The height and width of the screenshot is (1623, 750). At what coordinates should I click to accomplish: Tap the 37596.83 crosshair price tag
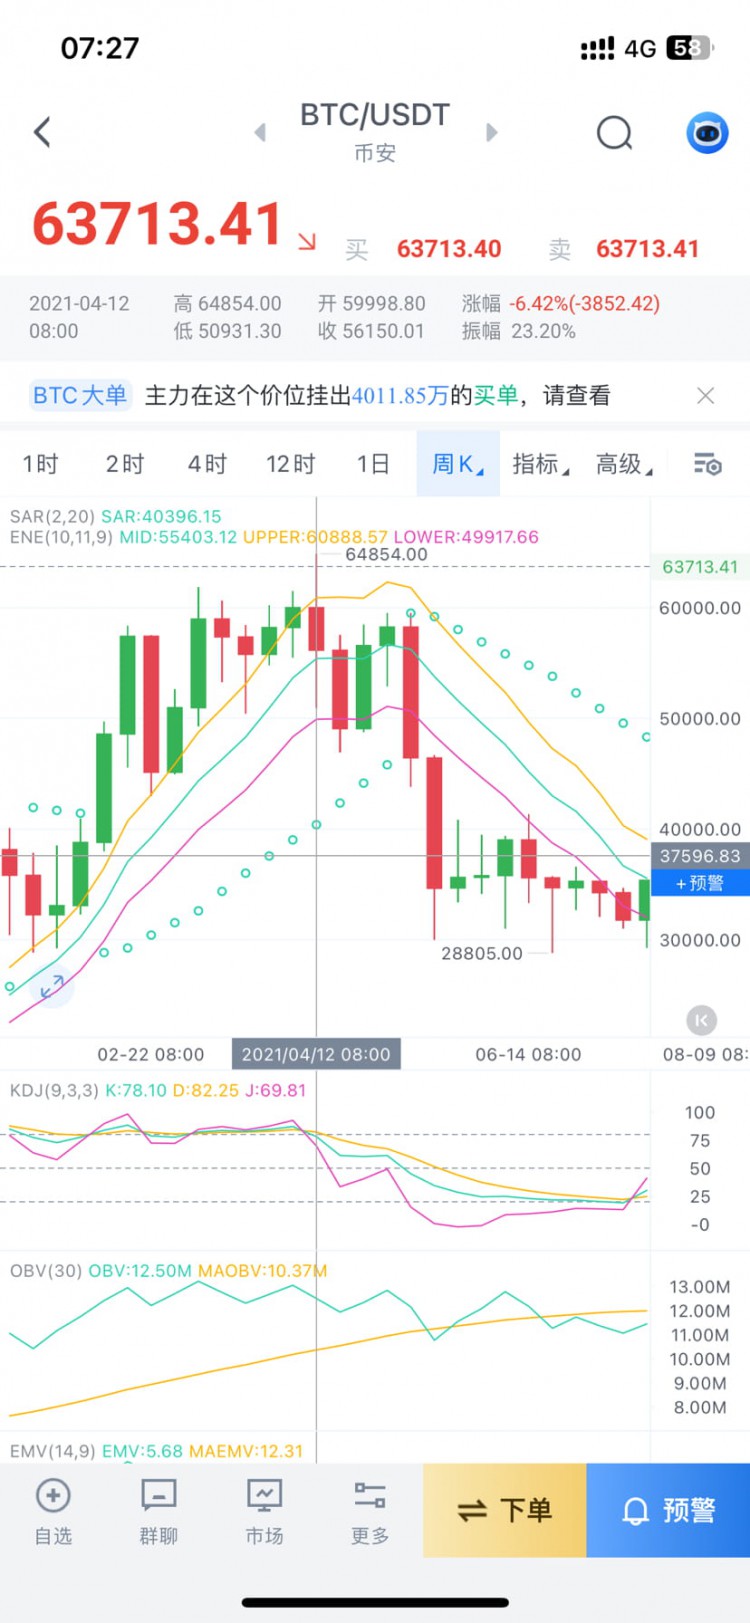(x=700, y=856)
